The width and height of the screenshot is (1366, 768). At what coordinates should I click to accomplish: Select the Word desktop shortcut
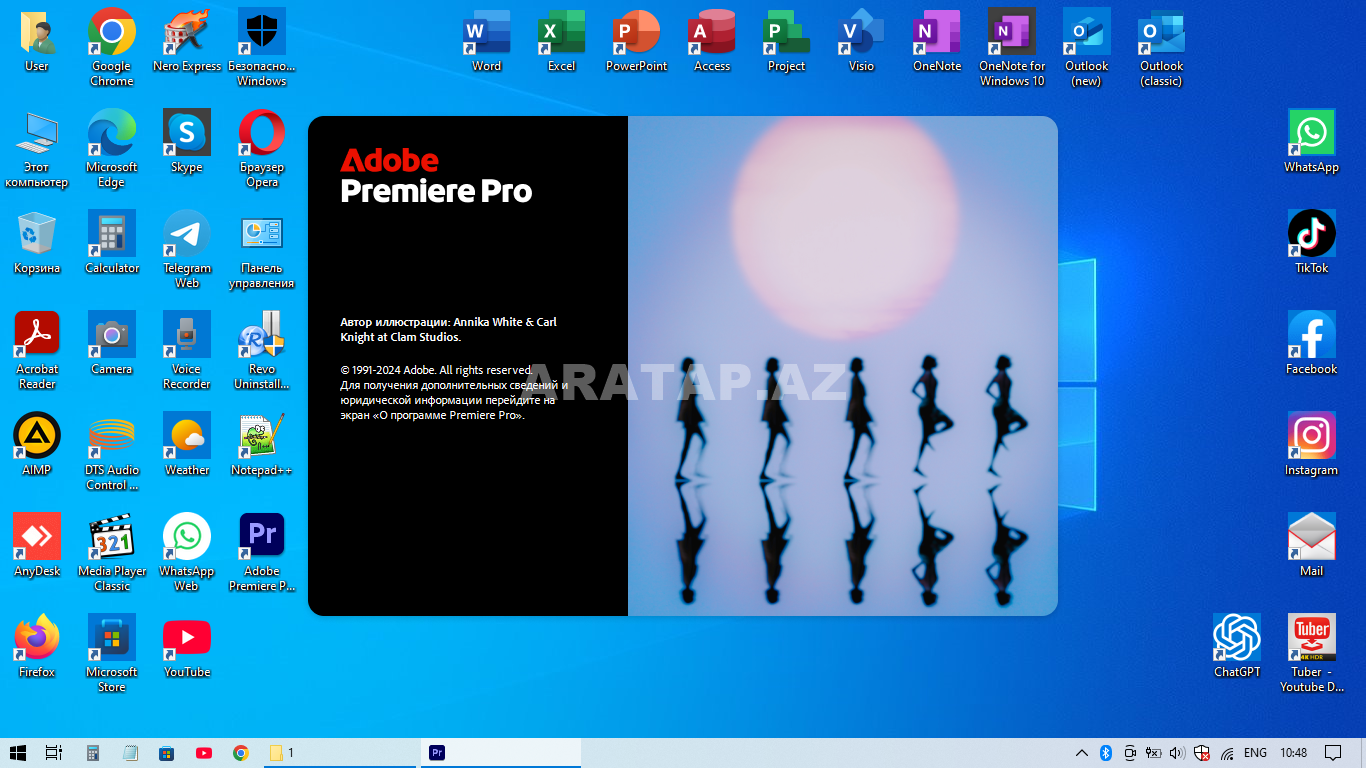487,40
